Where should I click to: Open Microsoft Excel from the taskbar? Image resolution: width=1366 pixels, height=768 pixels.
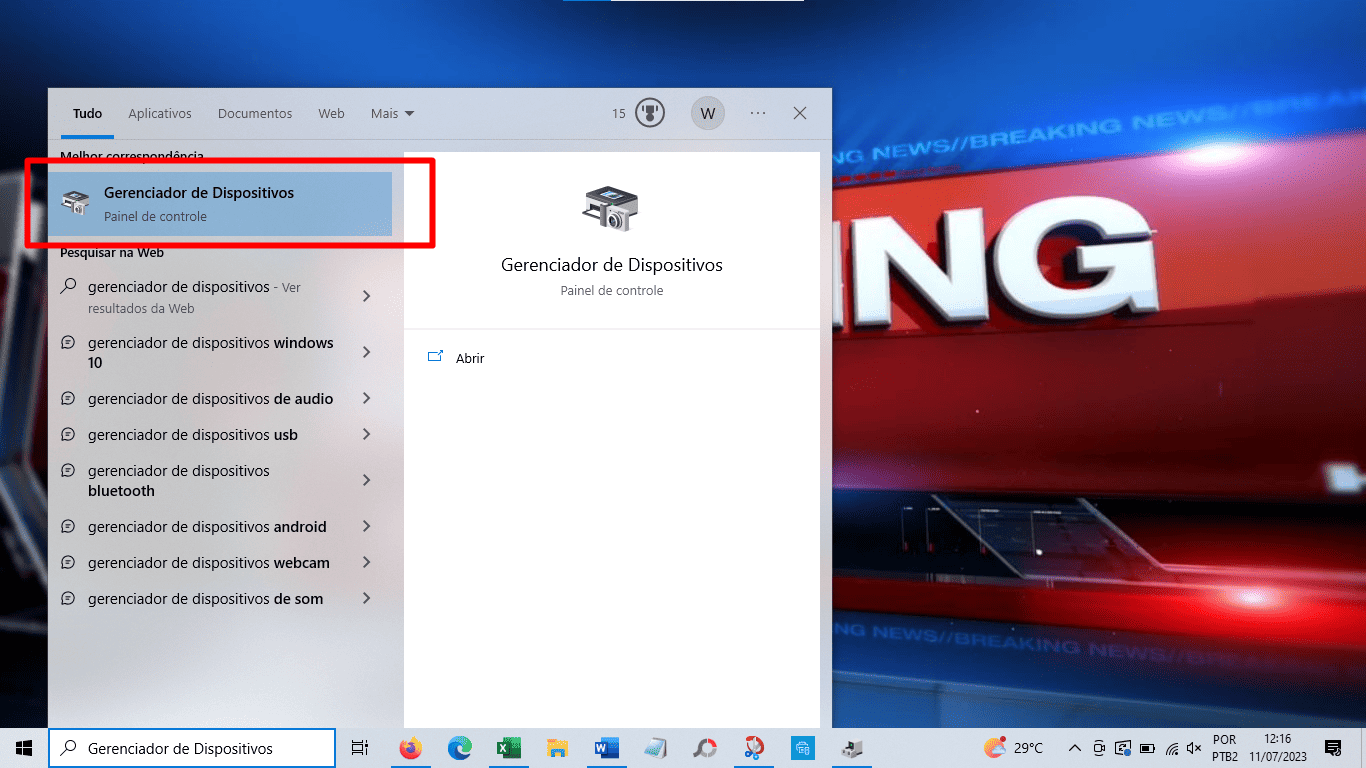coord(508,747)
